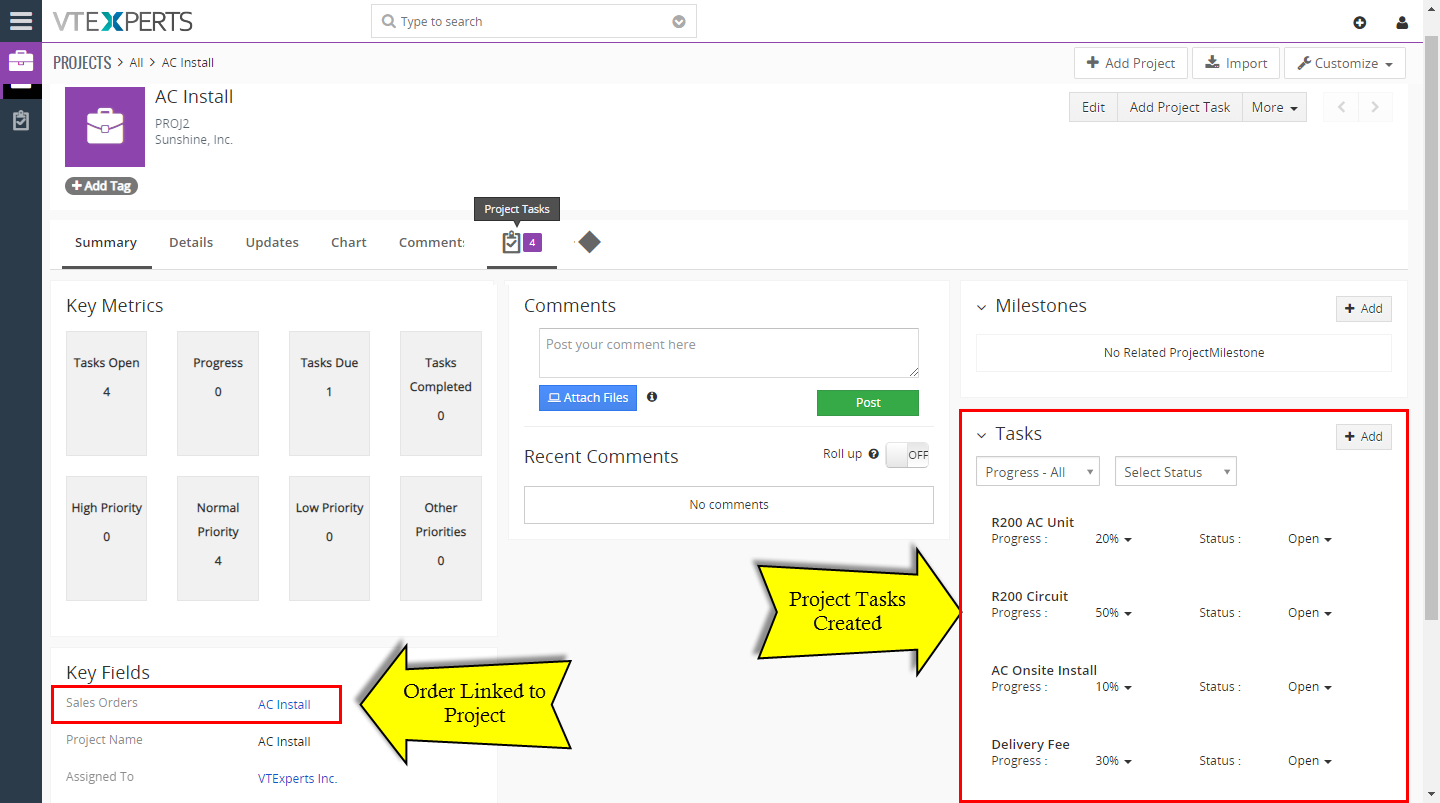The image size is (1440, 803).
Task: Open the Delivery Fee task
Action: tap(1030, 745)
